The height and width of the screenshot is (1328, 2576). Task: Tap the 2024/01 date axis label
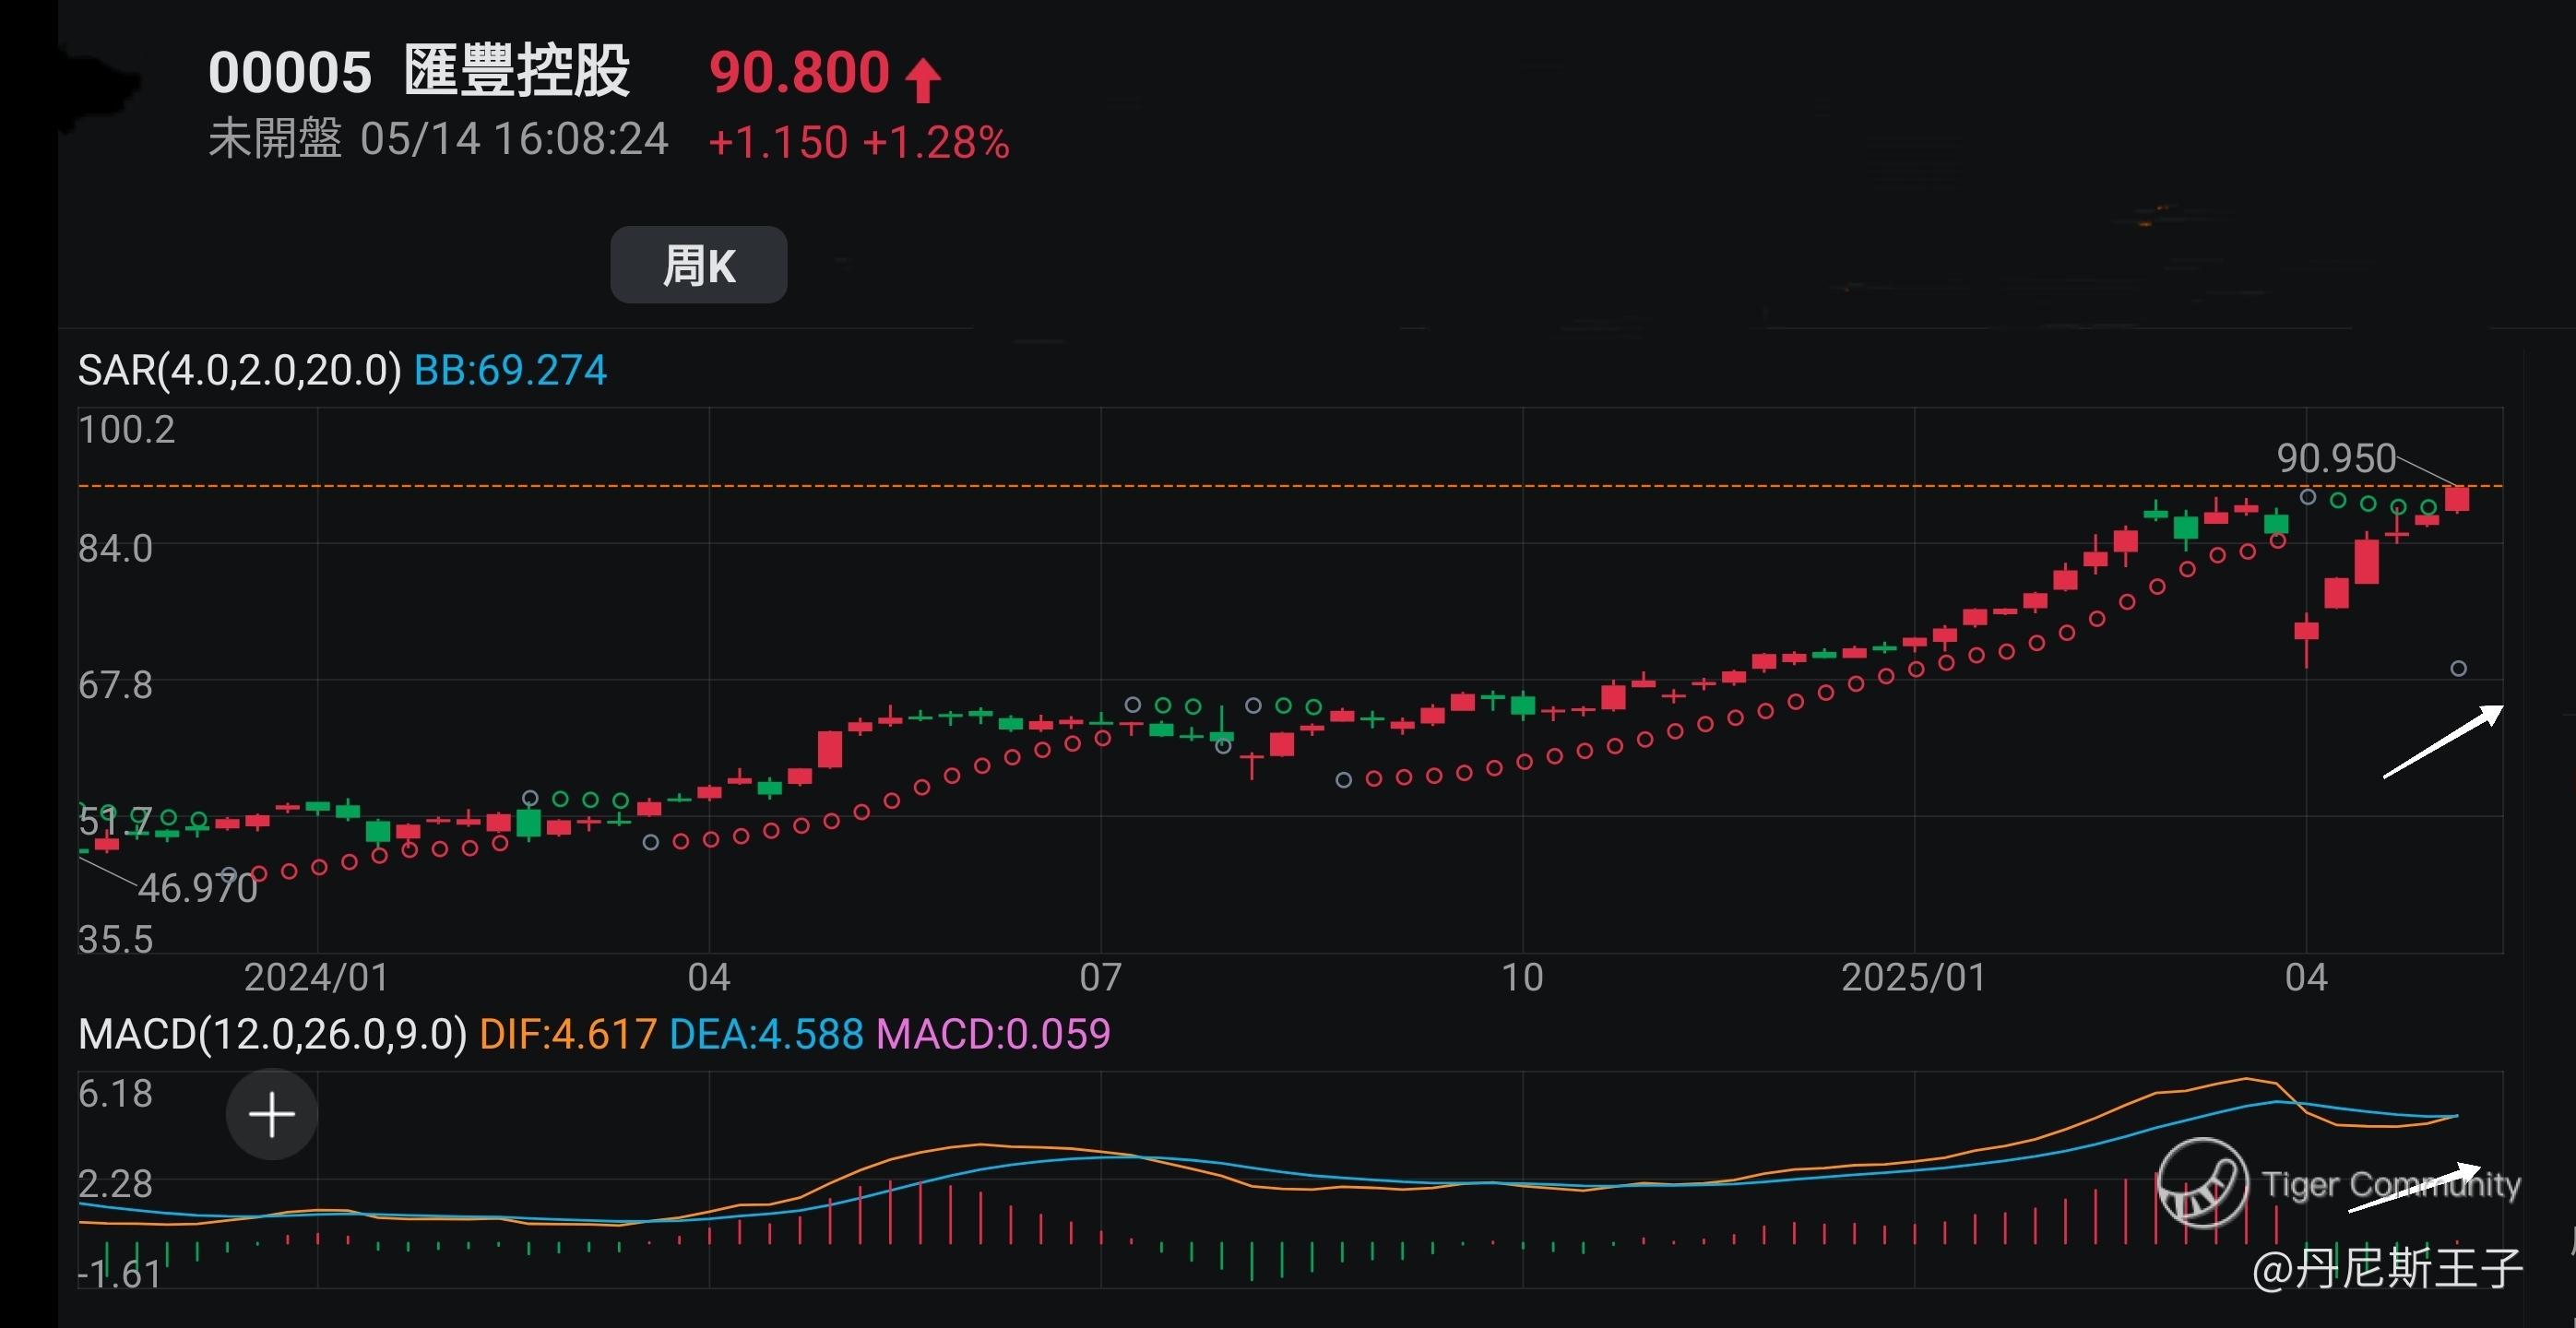coord(317,977)
